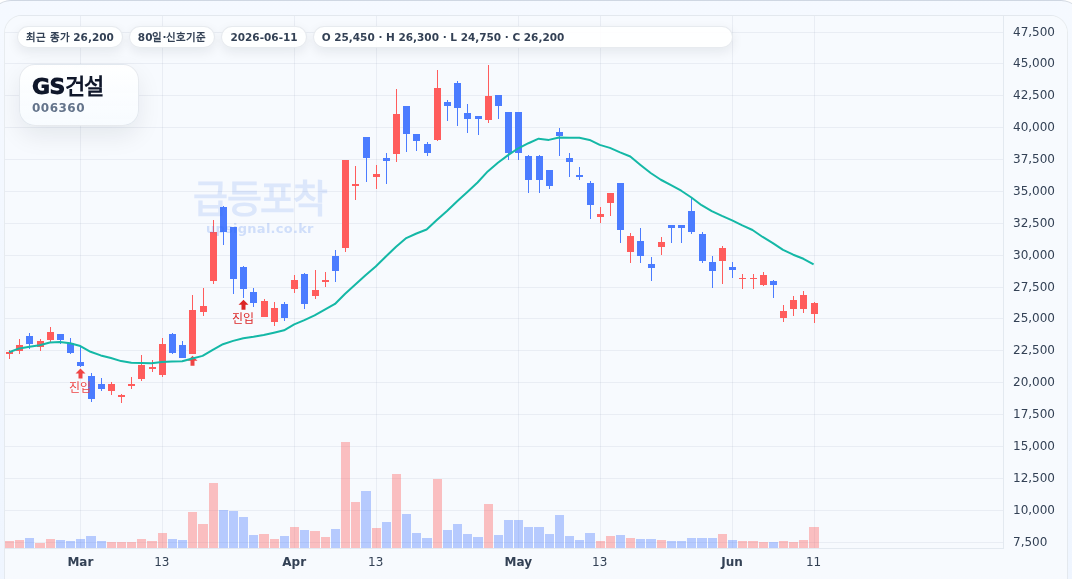Viewport: 1072px width, 579px height.
Task: Click the 20,000 price axis label
Action: tap(1034, 381)
